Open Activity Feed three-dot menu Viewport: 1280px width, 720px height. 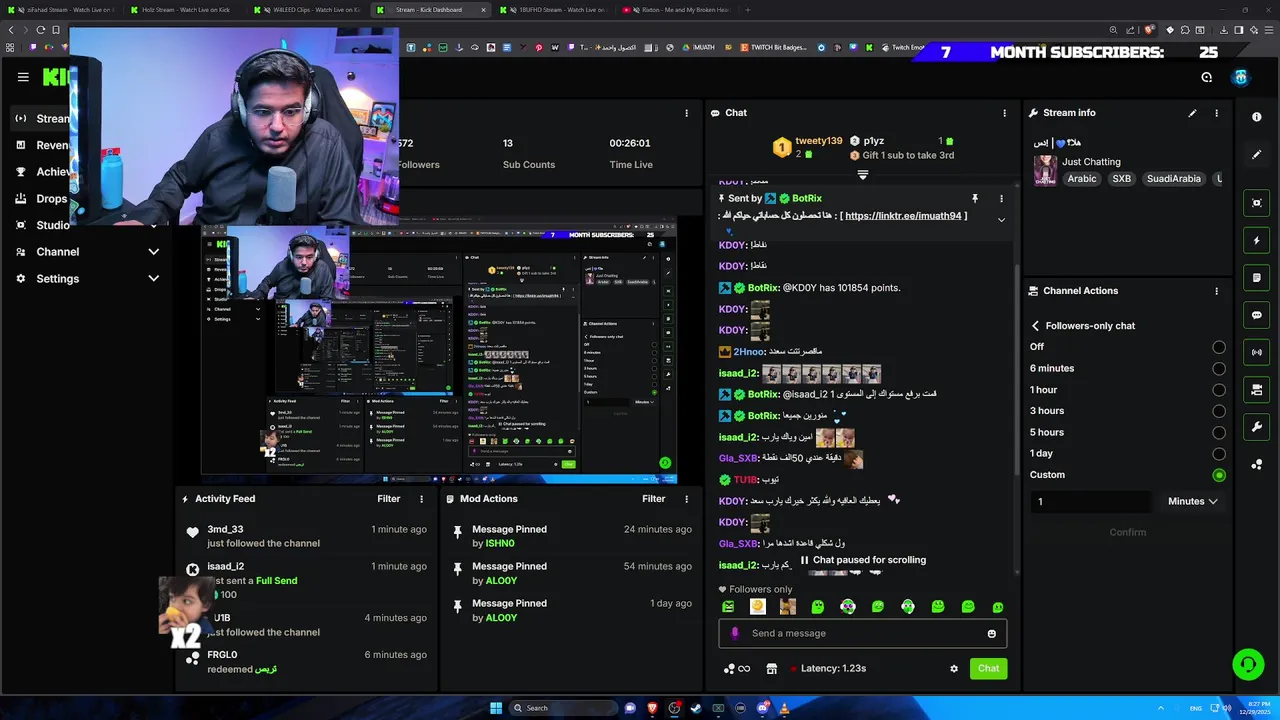click(421, 499)
